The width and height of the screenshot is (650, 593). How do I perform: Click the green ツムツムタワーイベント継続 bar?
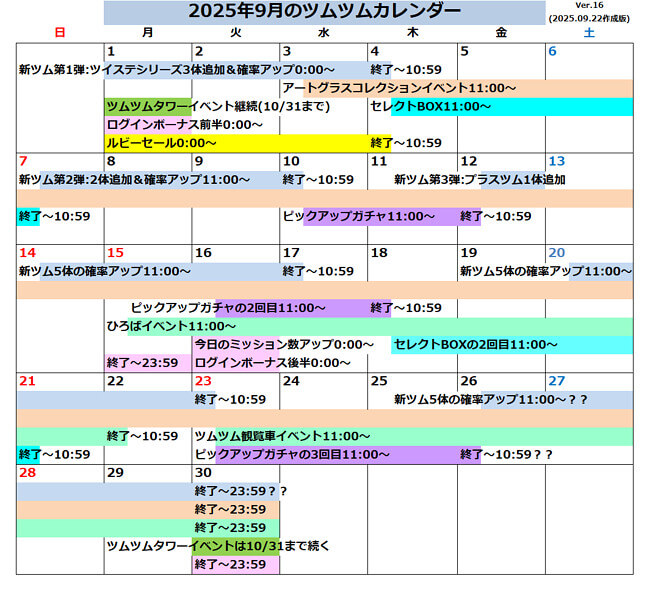tap(150, 106)
